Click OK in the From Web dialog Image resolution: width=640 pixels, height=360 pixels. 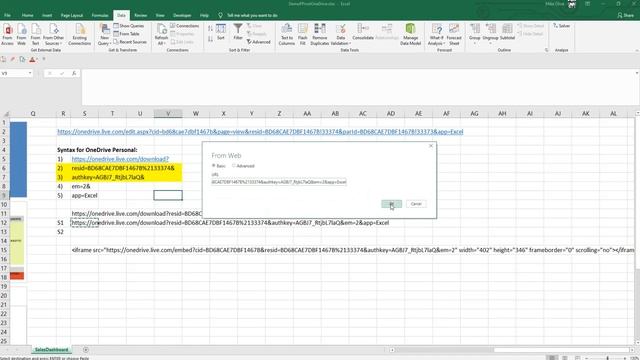click(x=391, y=204)
